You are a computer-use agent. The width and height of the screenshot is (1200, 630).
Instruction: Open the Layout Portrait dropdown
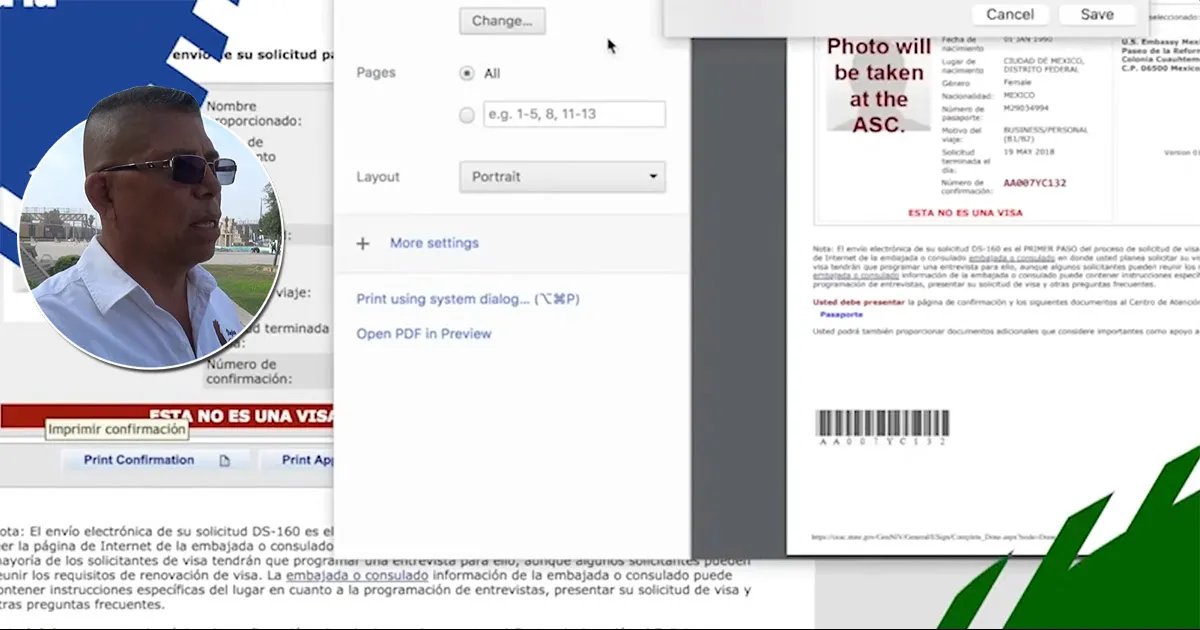(562, 177)
